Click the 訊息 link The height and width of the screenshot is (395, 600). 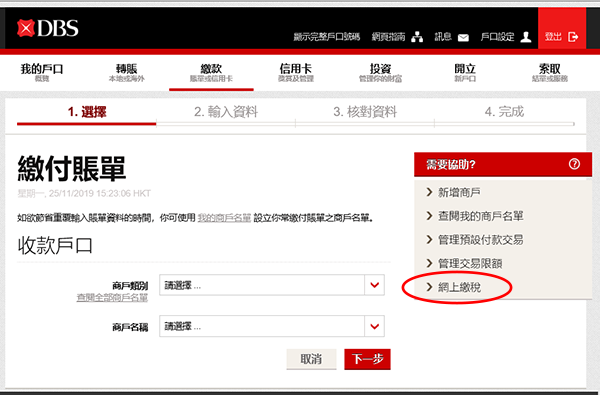click(443, 37)
